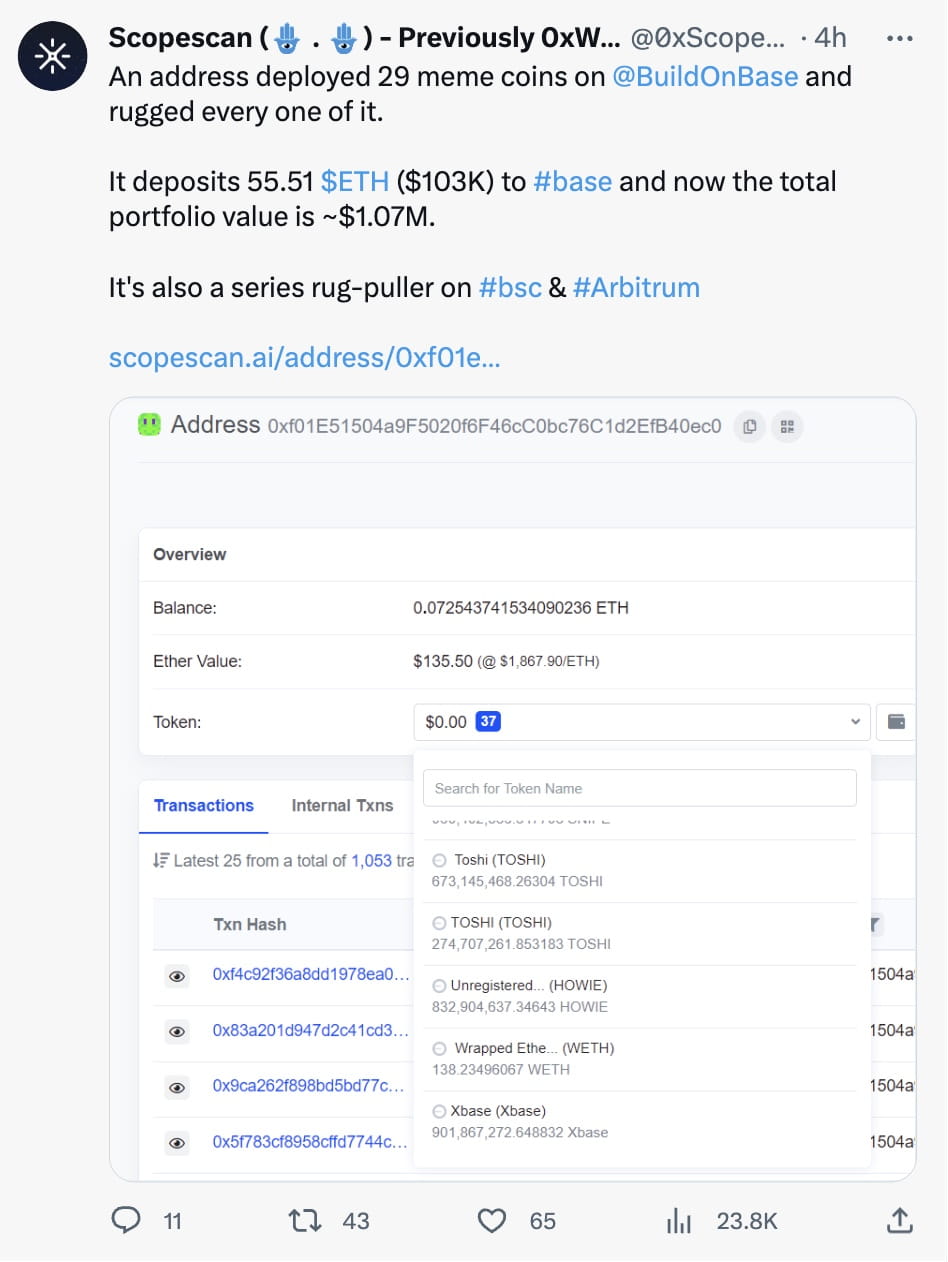Open the tweet options three-dot menu
948x1262 pixels.
[x=899, y=37]
